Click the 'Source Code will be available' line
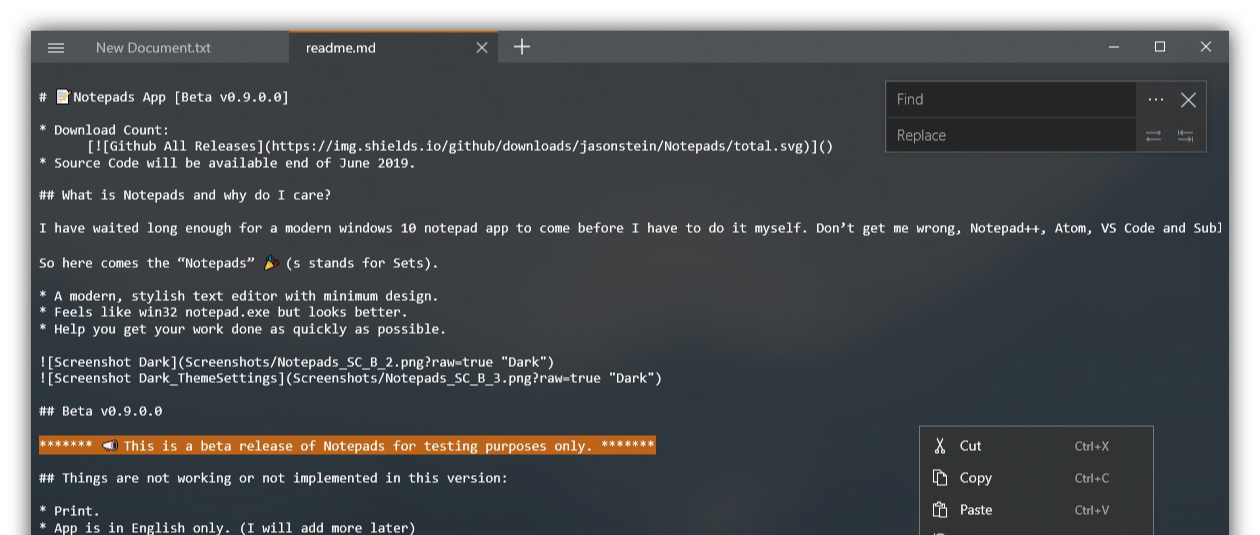The image size is (1260, 535). click(227, 162)
